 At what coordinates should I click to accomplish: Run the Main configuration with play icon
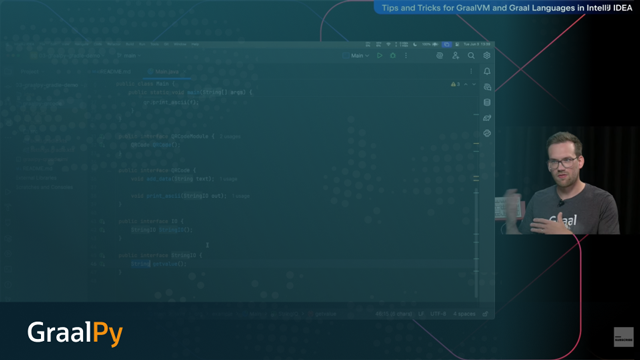pyautogui.click(x=380, y=56)
